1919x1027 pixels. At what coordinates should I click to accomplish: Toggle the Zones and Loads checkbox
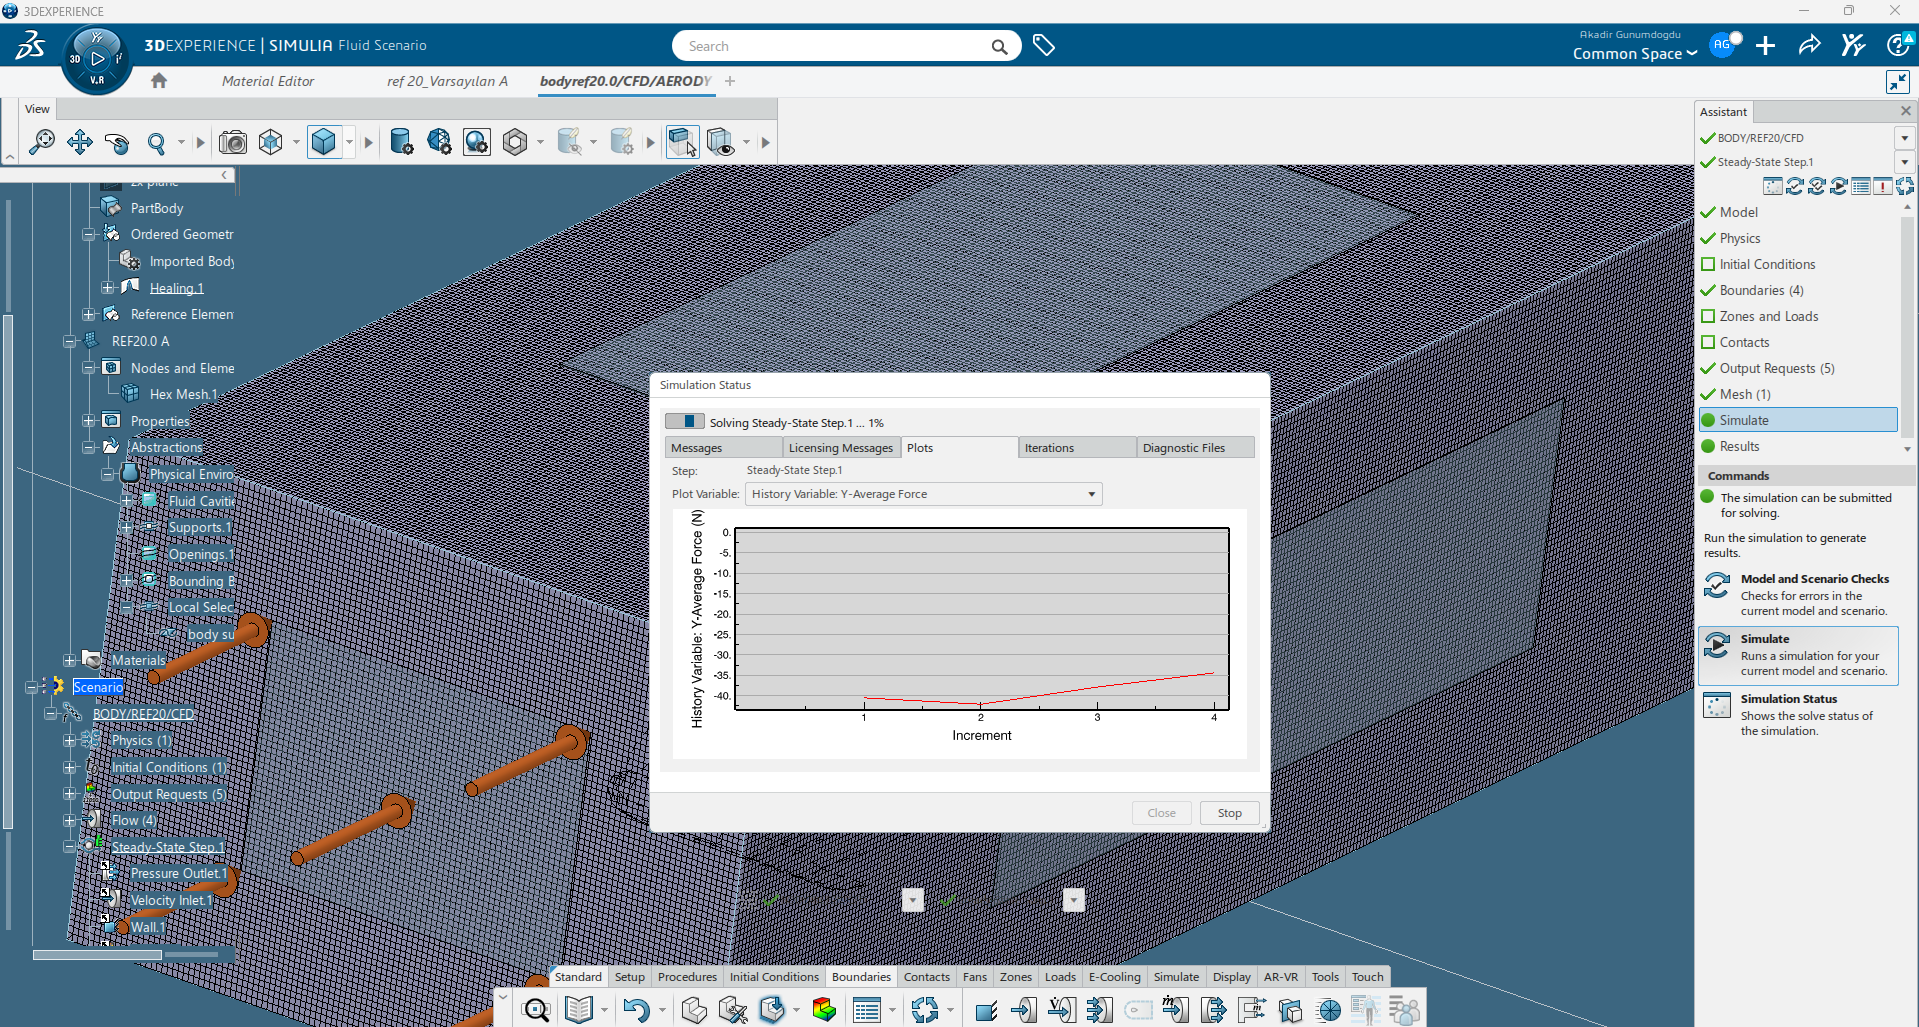click(x=1708, y=316)
